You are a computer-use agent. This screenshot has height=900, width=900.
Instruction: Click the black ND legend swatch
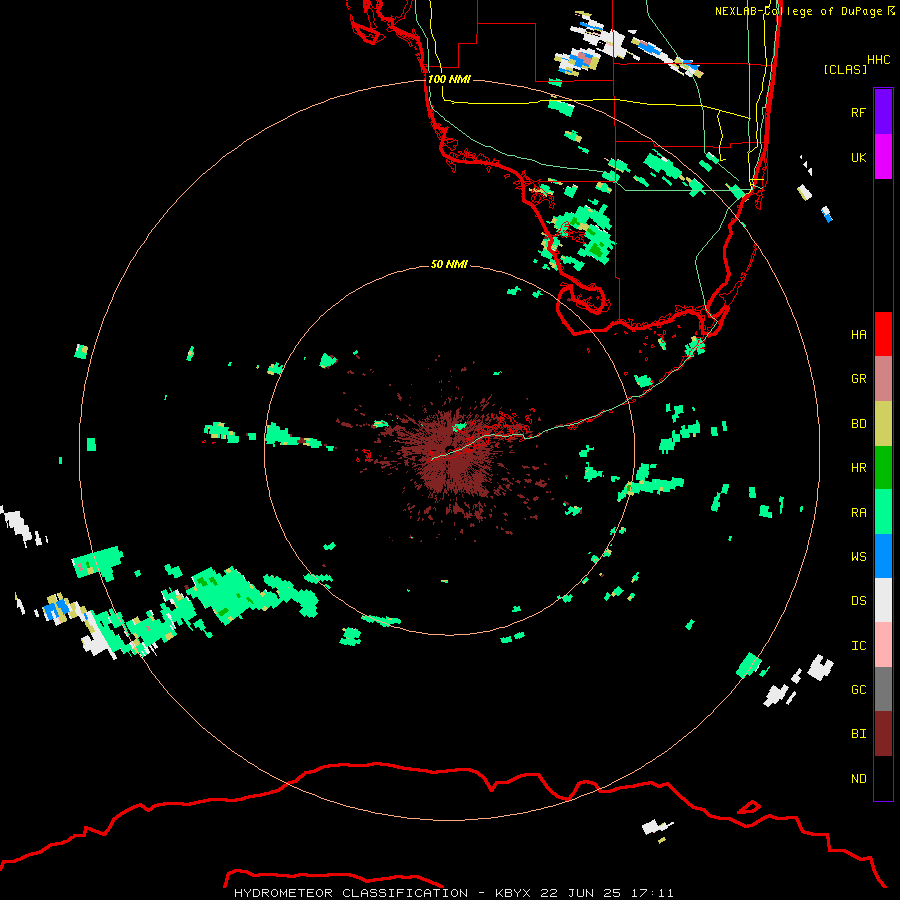883,778
